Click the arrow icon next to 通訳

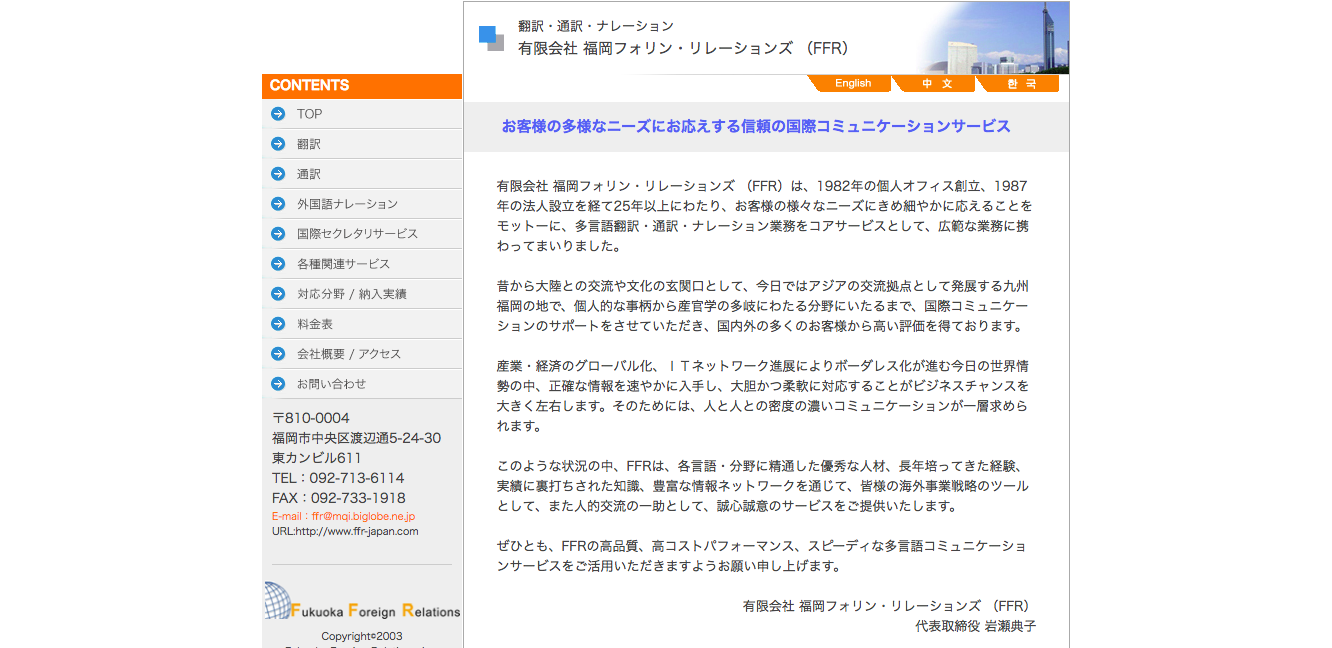click(x=278, y=174)
